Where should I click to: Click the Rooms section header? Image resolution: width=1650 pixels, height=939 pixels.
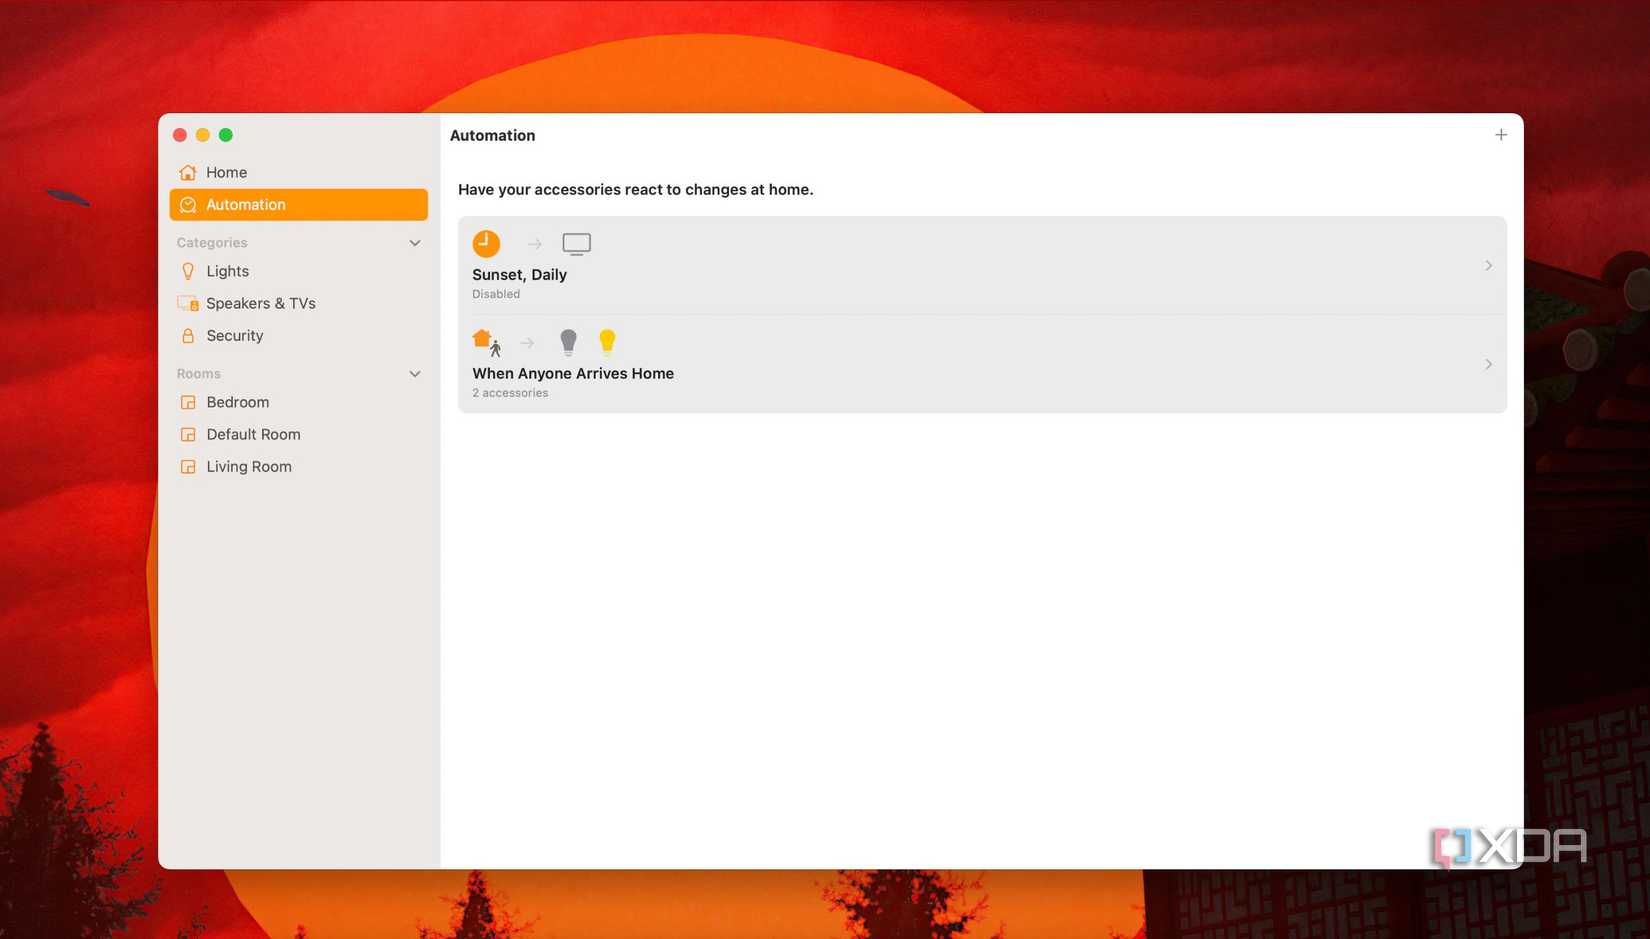coord(199,374)
